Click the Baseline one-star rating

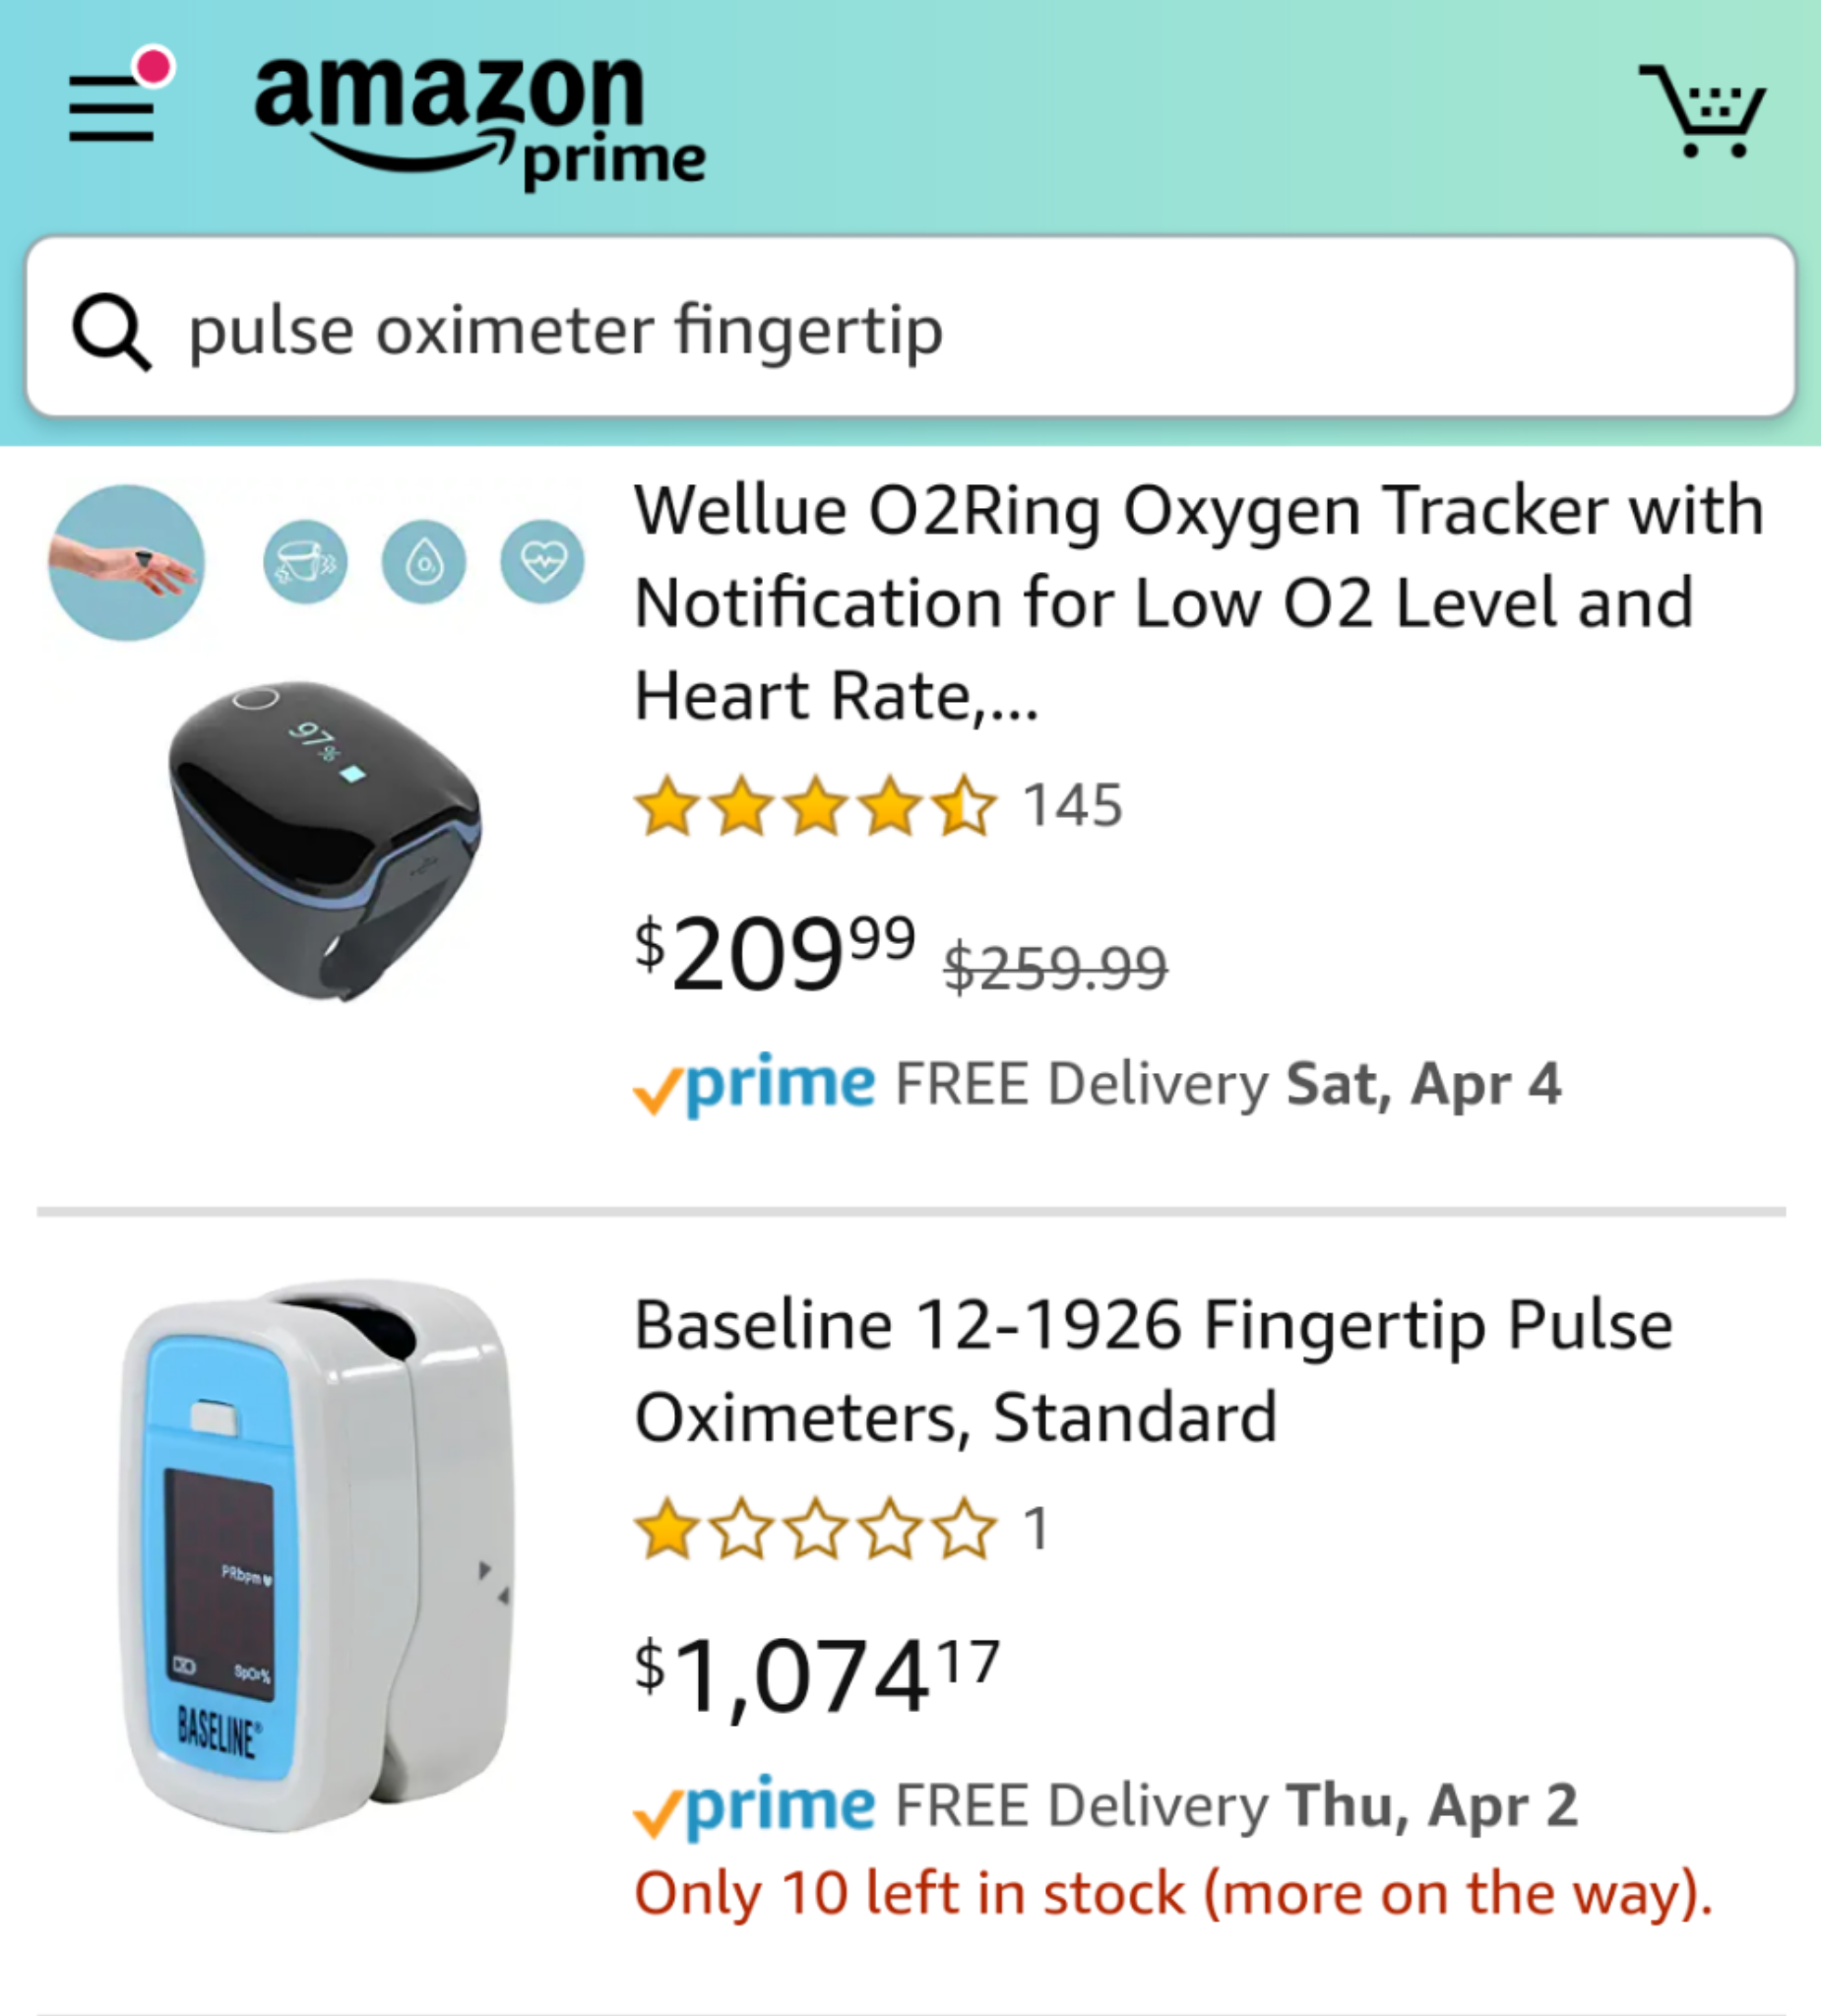point(816,1529)
